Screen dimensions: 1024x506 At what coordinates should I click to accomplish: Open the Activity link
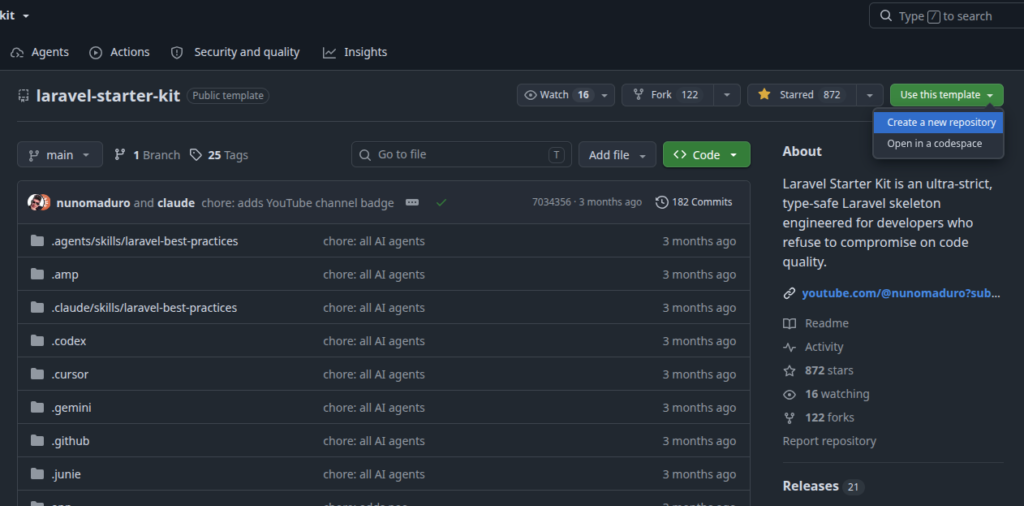tap(824, 347)
